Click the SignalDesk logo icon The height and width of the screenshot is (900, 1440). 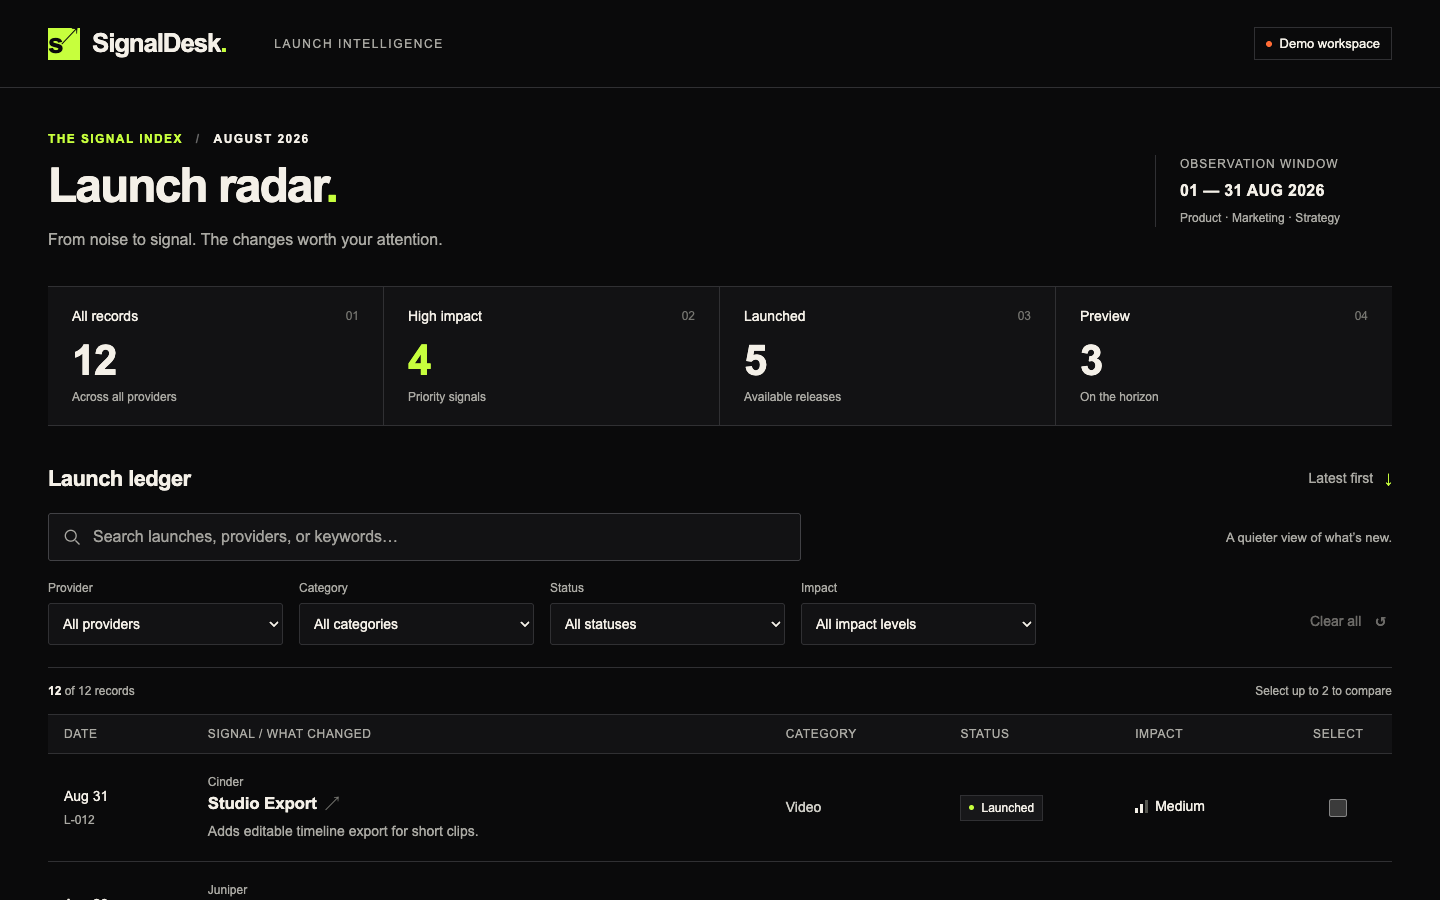pos(64,44)
